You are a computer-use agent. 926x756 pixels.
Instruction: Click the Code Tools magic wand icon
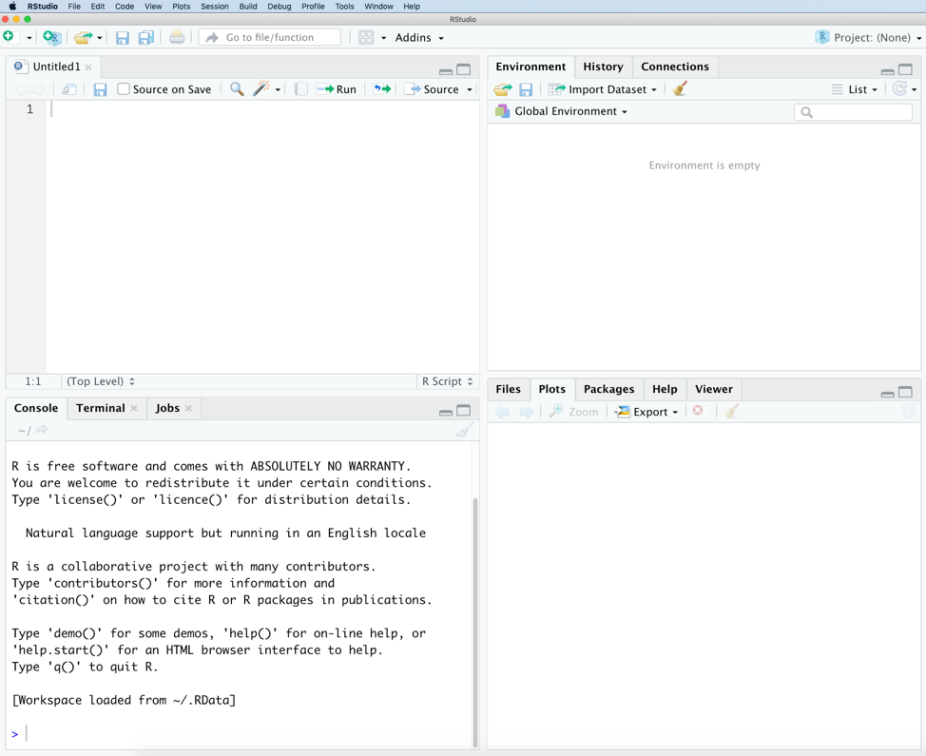point(261,89)
